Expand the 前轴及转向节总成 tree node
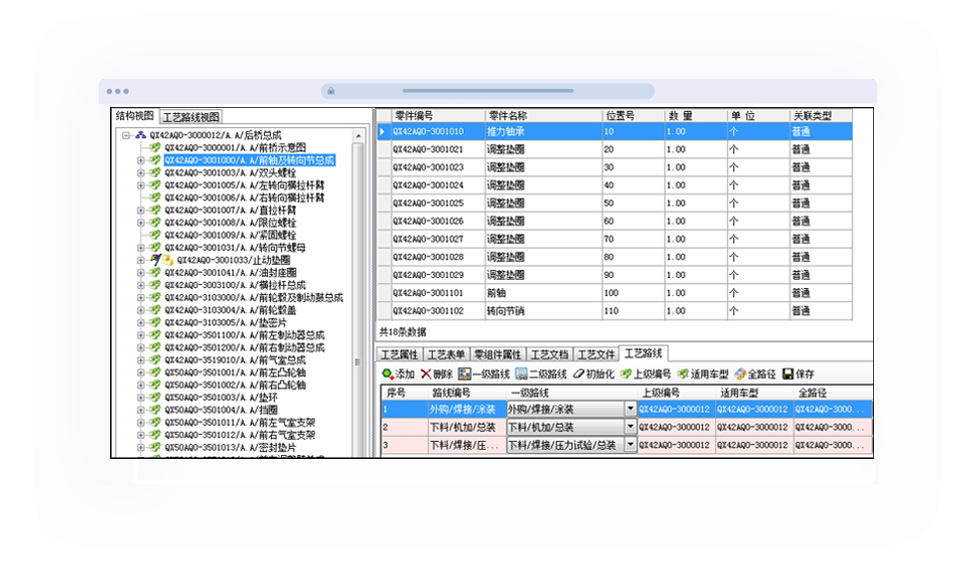 coord(141,160)
